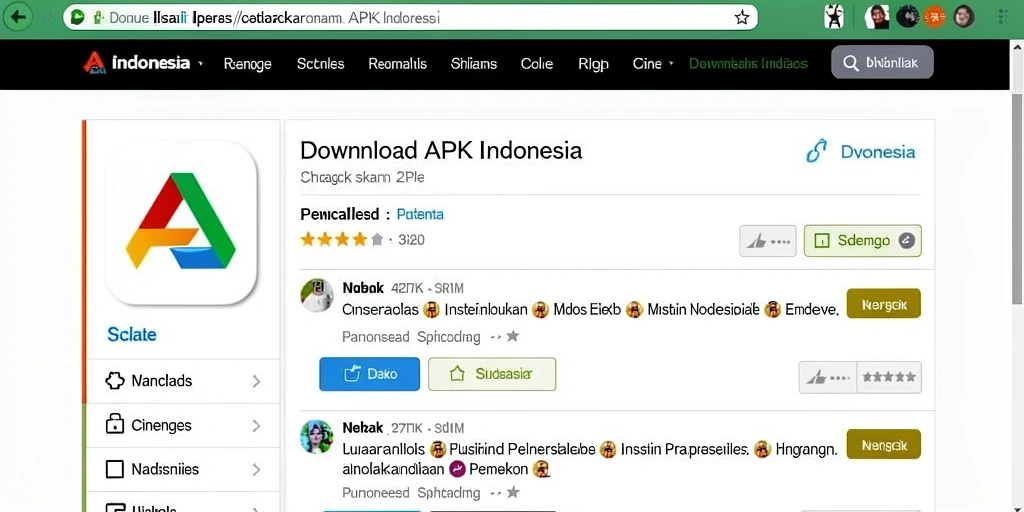The width and height of the screenshot is (1024, 512).
Task: Click the Nabak reviewer name
Action: tap(363, 287)
